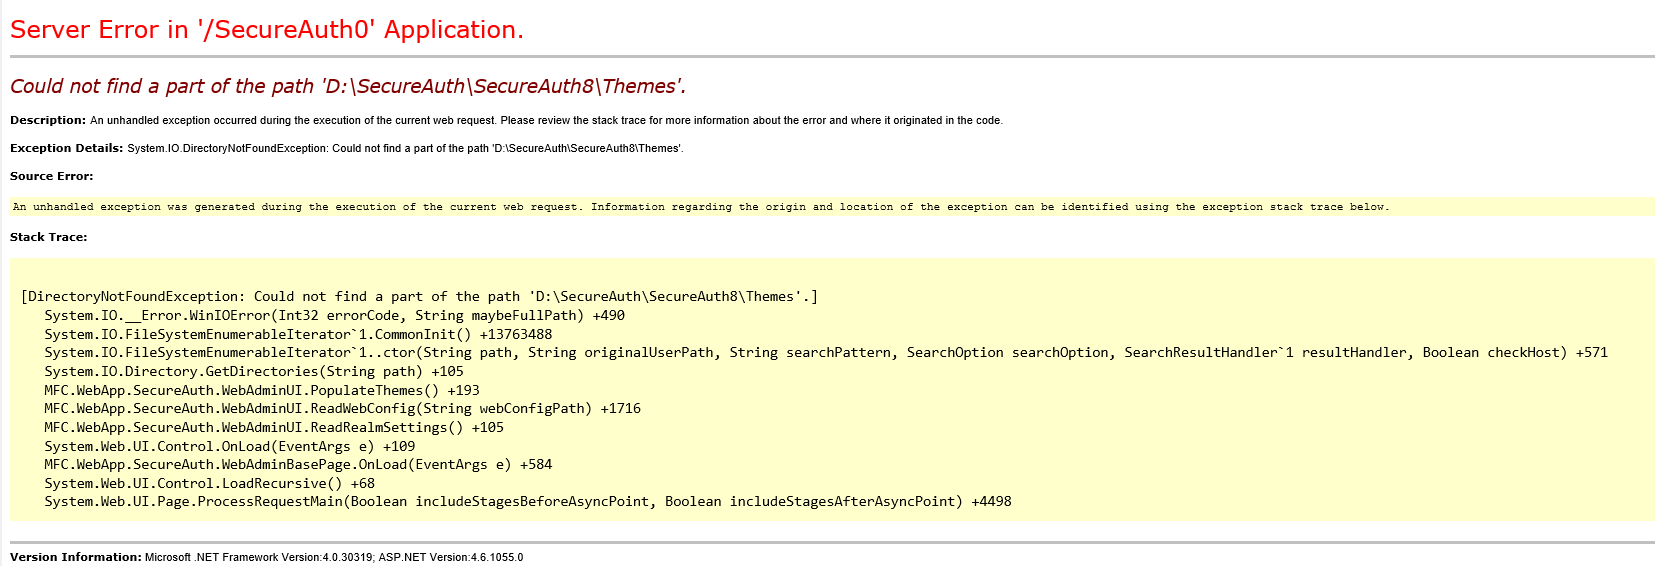
Task: Click the 'CommonInit() +13763488' stack line
Action: pos(298,334)
